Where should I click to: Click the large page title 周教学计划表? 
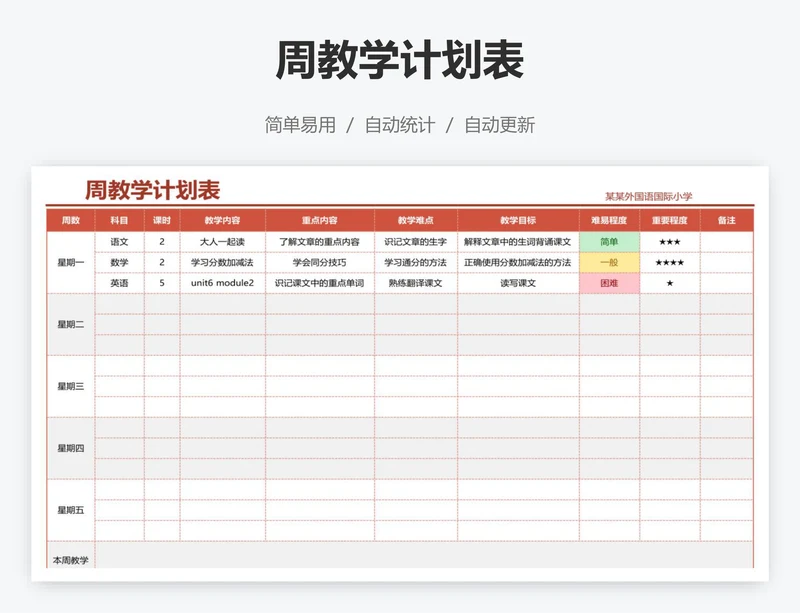tap(399, 60)
